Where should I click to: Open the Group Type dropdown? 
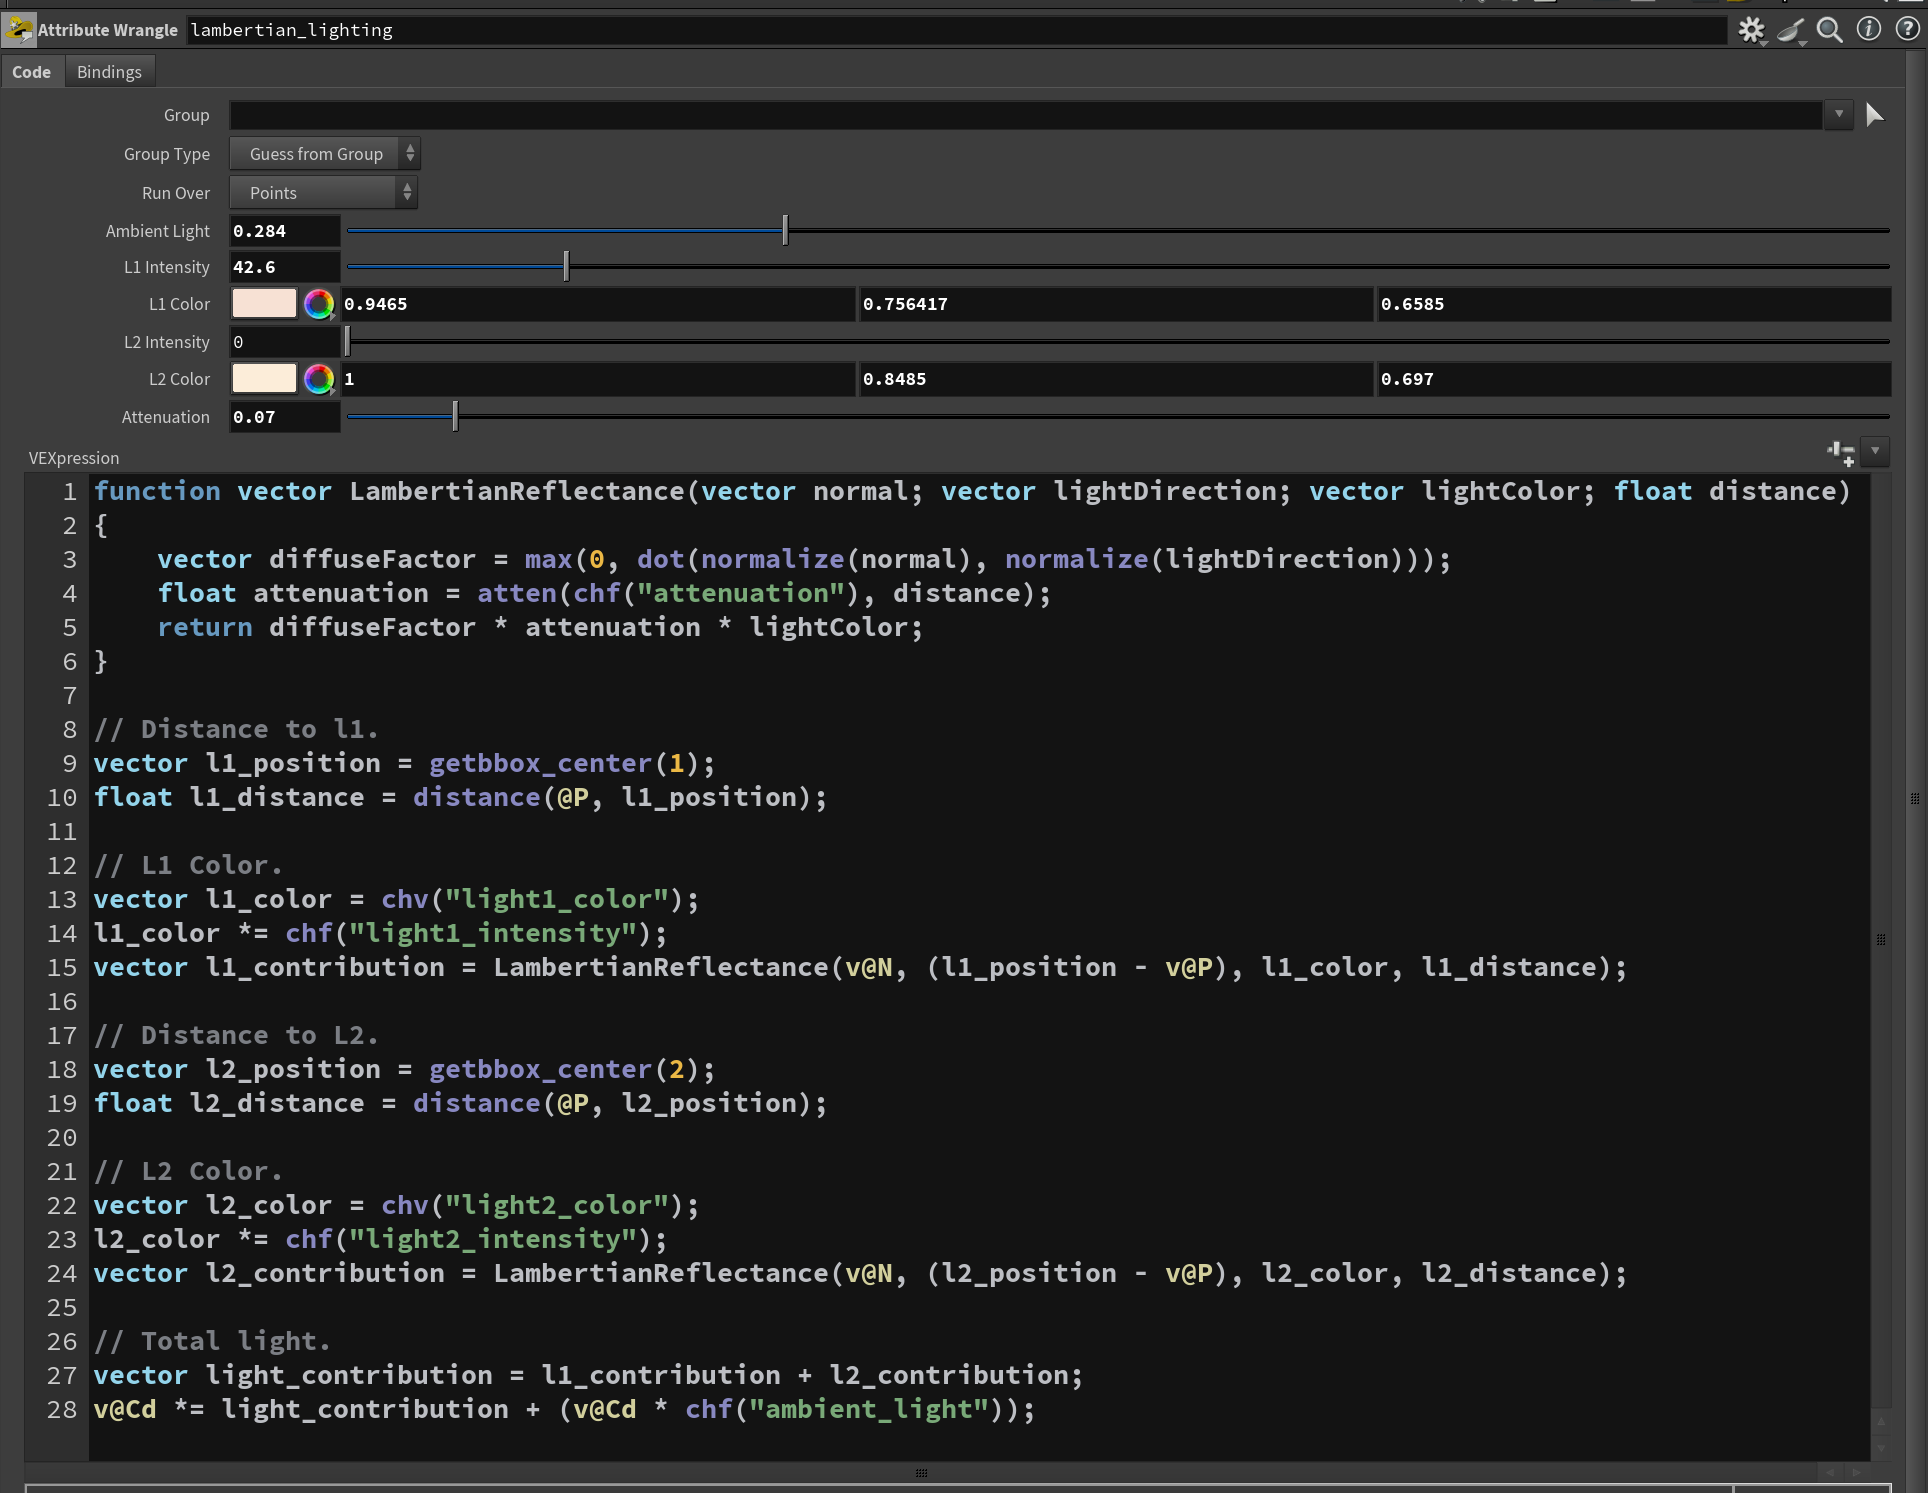[x=324, y=154]
